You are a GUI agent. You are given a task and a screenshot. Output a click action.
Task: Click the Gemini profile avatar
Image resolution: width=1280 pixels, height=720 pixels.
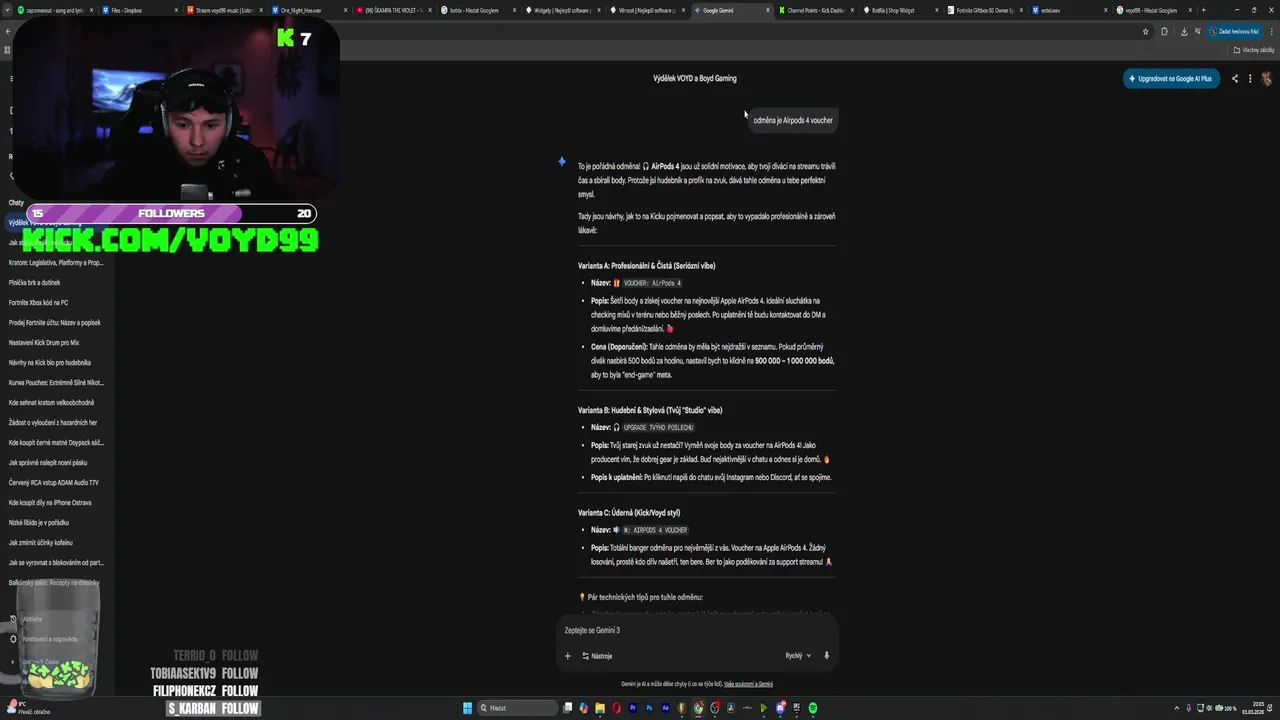tap(1266, 78)
